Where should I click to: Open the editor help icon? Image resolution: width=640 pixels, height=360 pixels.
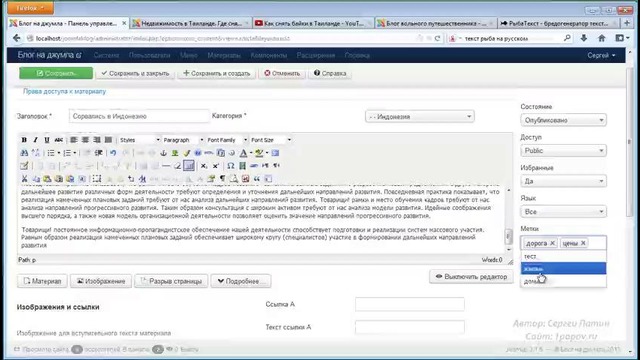coord(198,153)
